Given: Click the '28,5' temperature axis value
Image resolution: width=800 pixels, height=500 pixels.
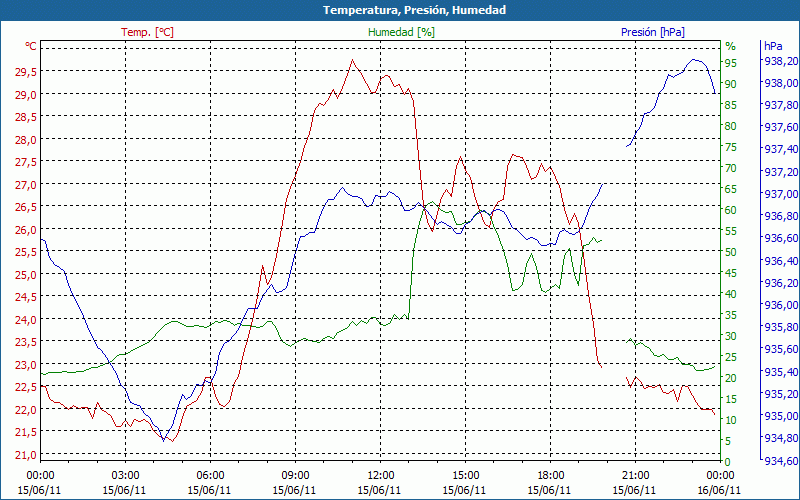Looking at the screenshot, I should [x=26, y=117].
